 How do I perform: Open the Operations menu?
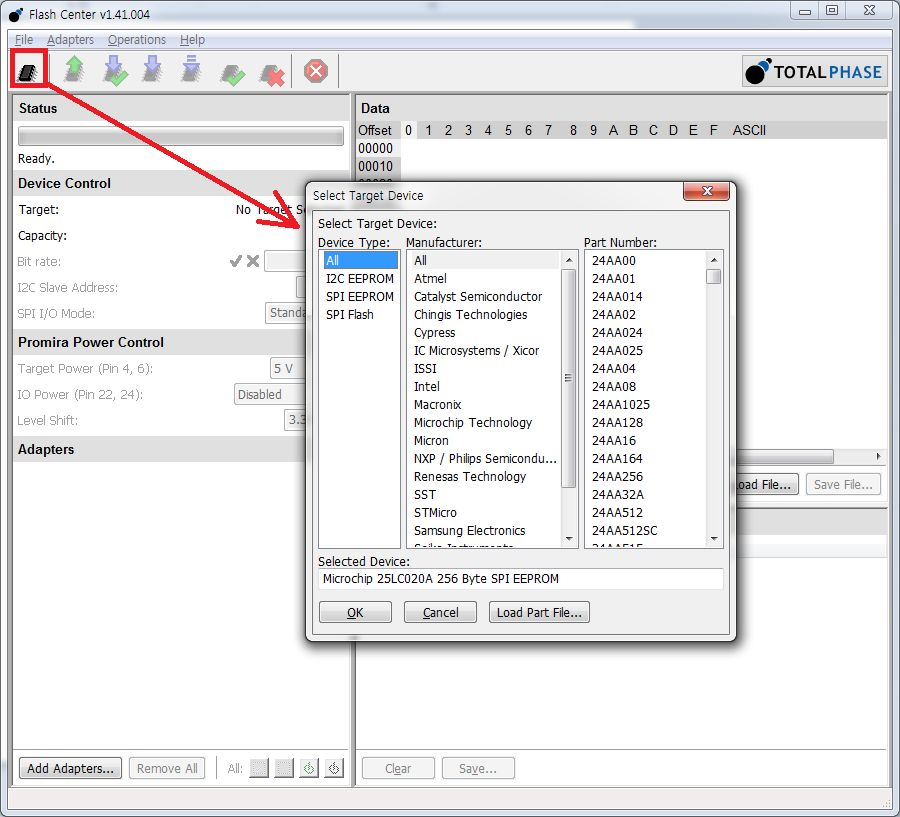click(x=137, y=40)
